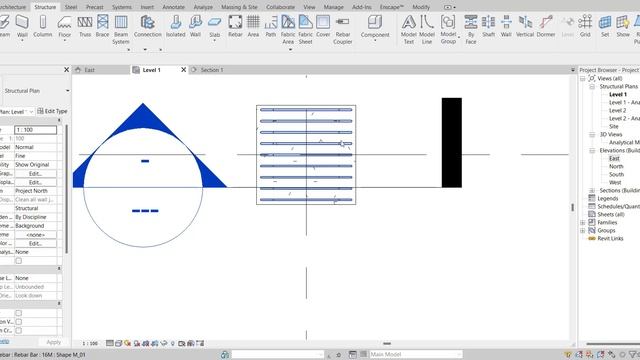
Task: Select Level 2 in Project Browser
Action: click(x=617, y=111)
